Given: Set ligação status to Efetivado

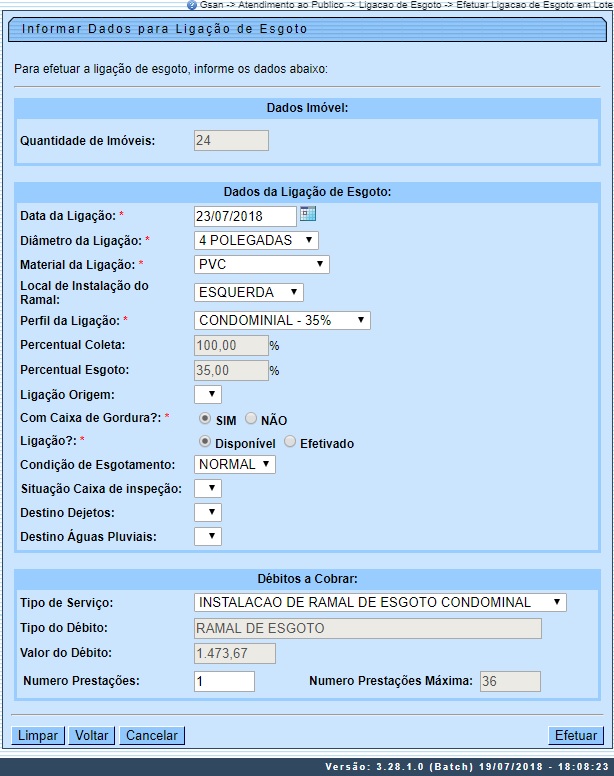Looking at the screenshot, I should (290, 442).
